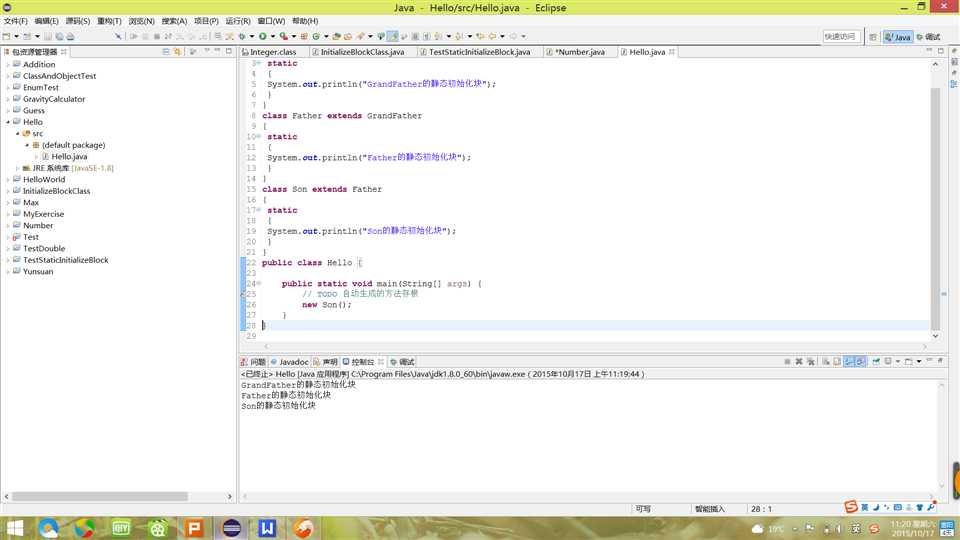Toggle the fold marker at line 10 static block
The width and height of the screenshot is (960, 540).
[x=259, y=137]
